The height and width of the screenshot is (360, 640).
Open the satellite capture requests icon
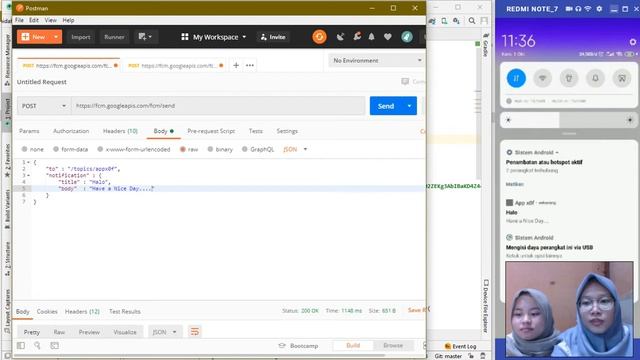tap(340, 37)
